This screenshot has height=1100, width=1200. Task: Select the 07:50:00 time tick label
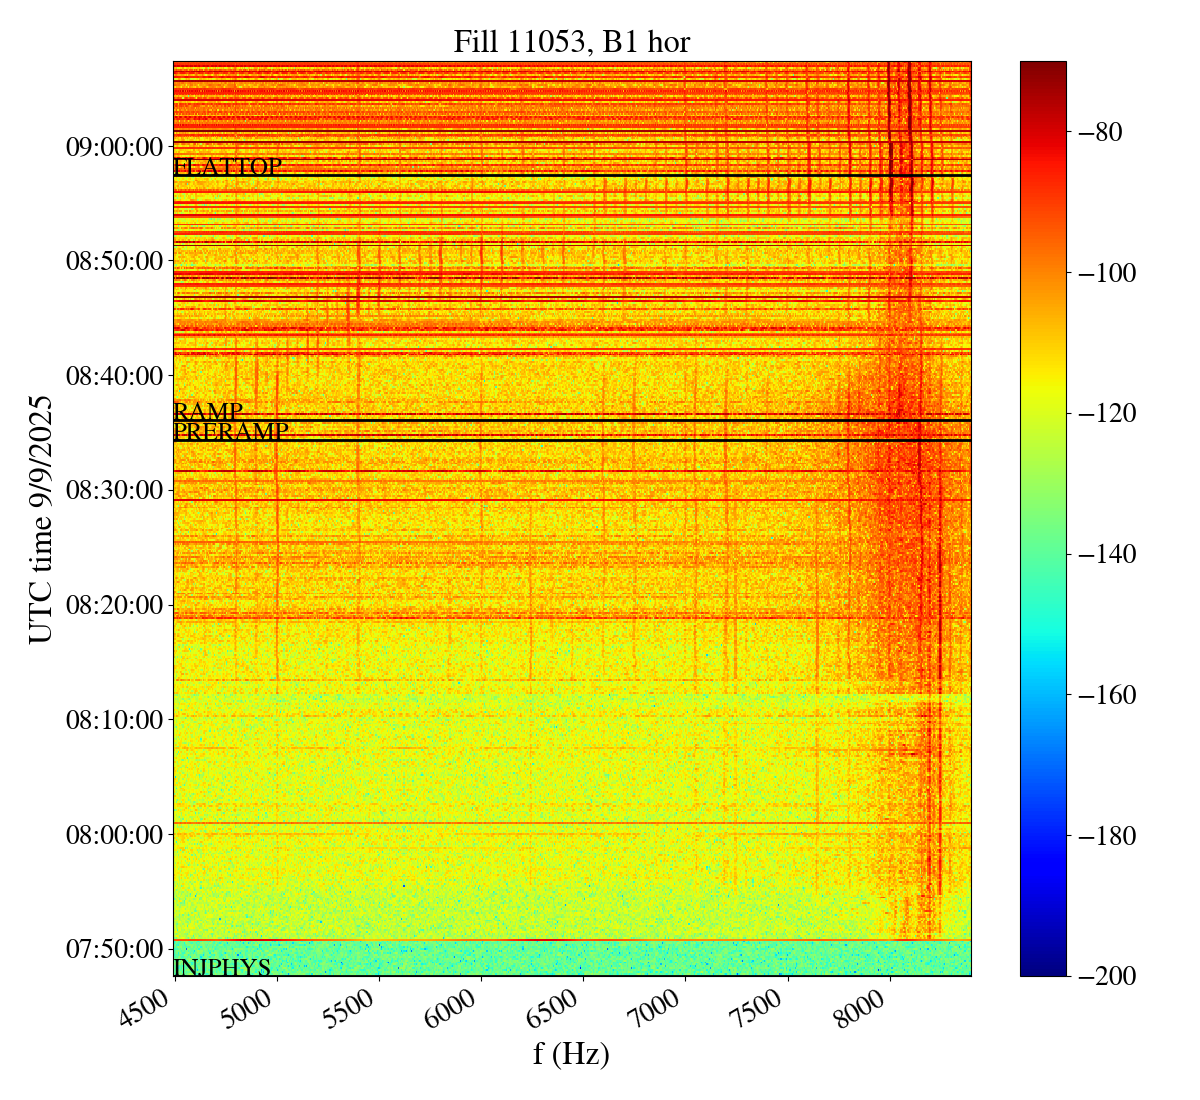113,948
